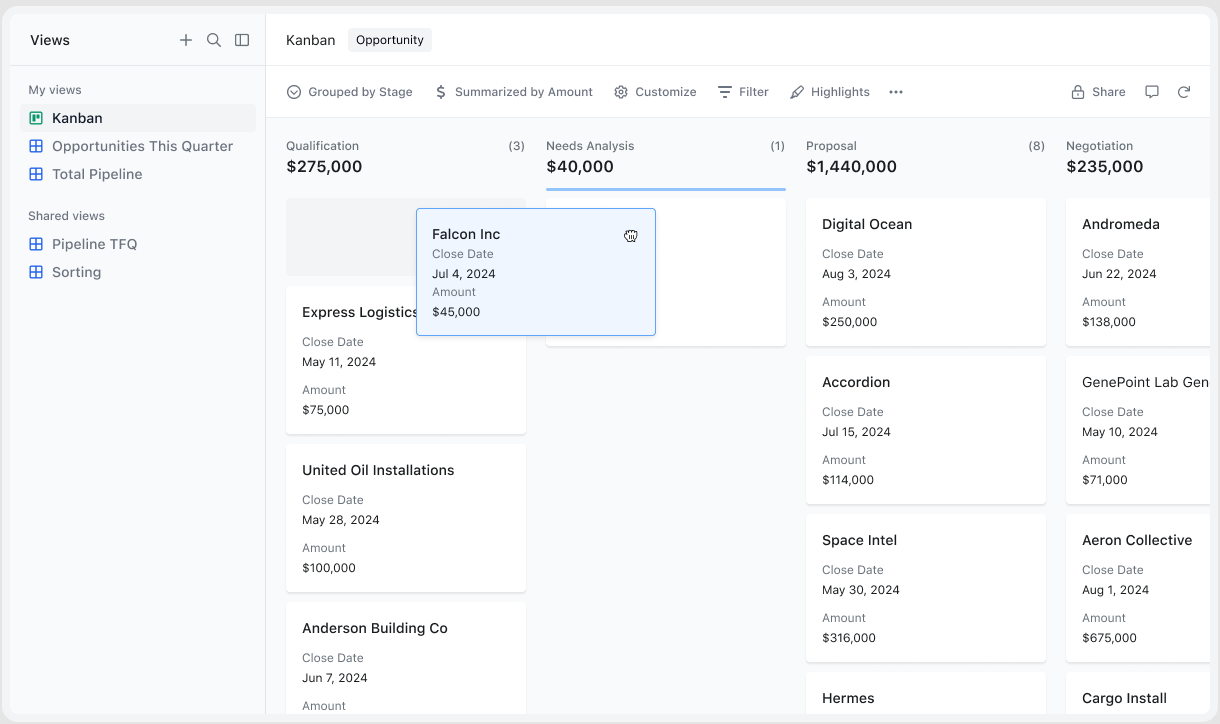Click the Kanban view grid icon

36,118
